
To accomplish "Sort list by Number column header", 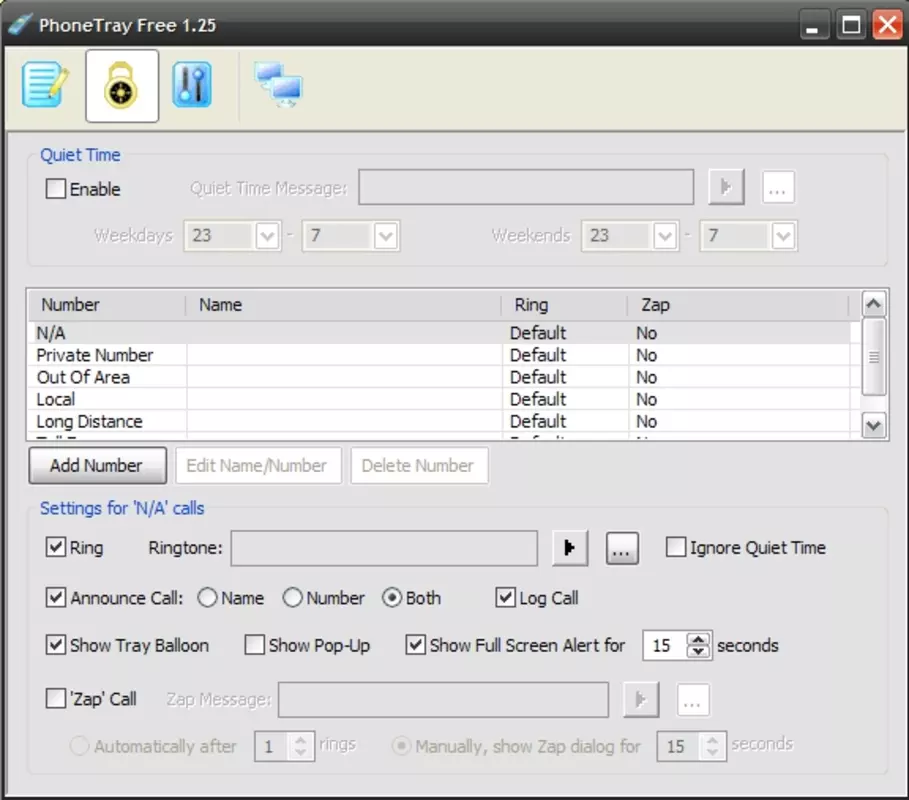I will pyautogui.click(x=107, y=305).
